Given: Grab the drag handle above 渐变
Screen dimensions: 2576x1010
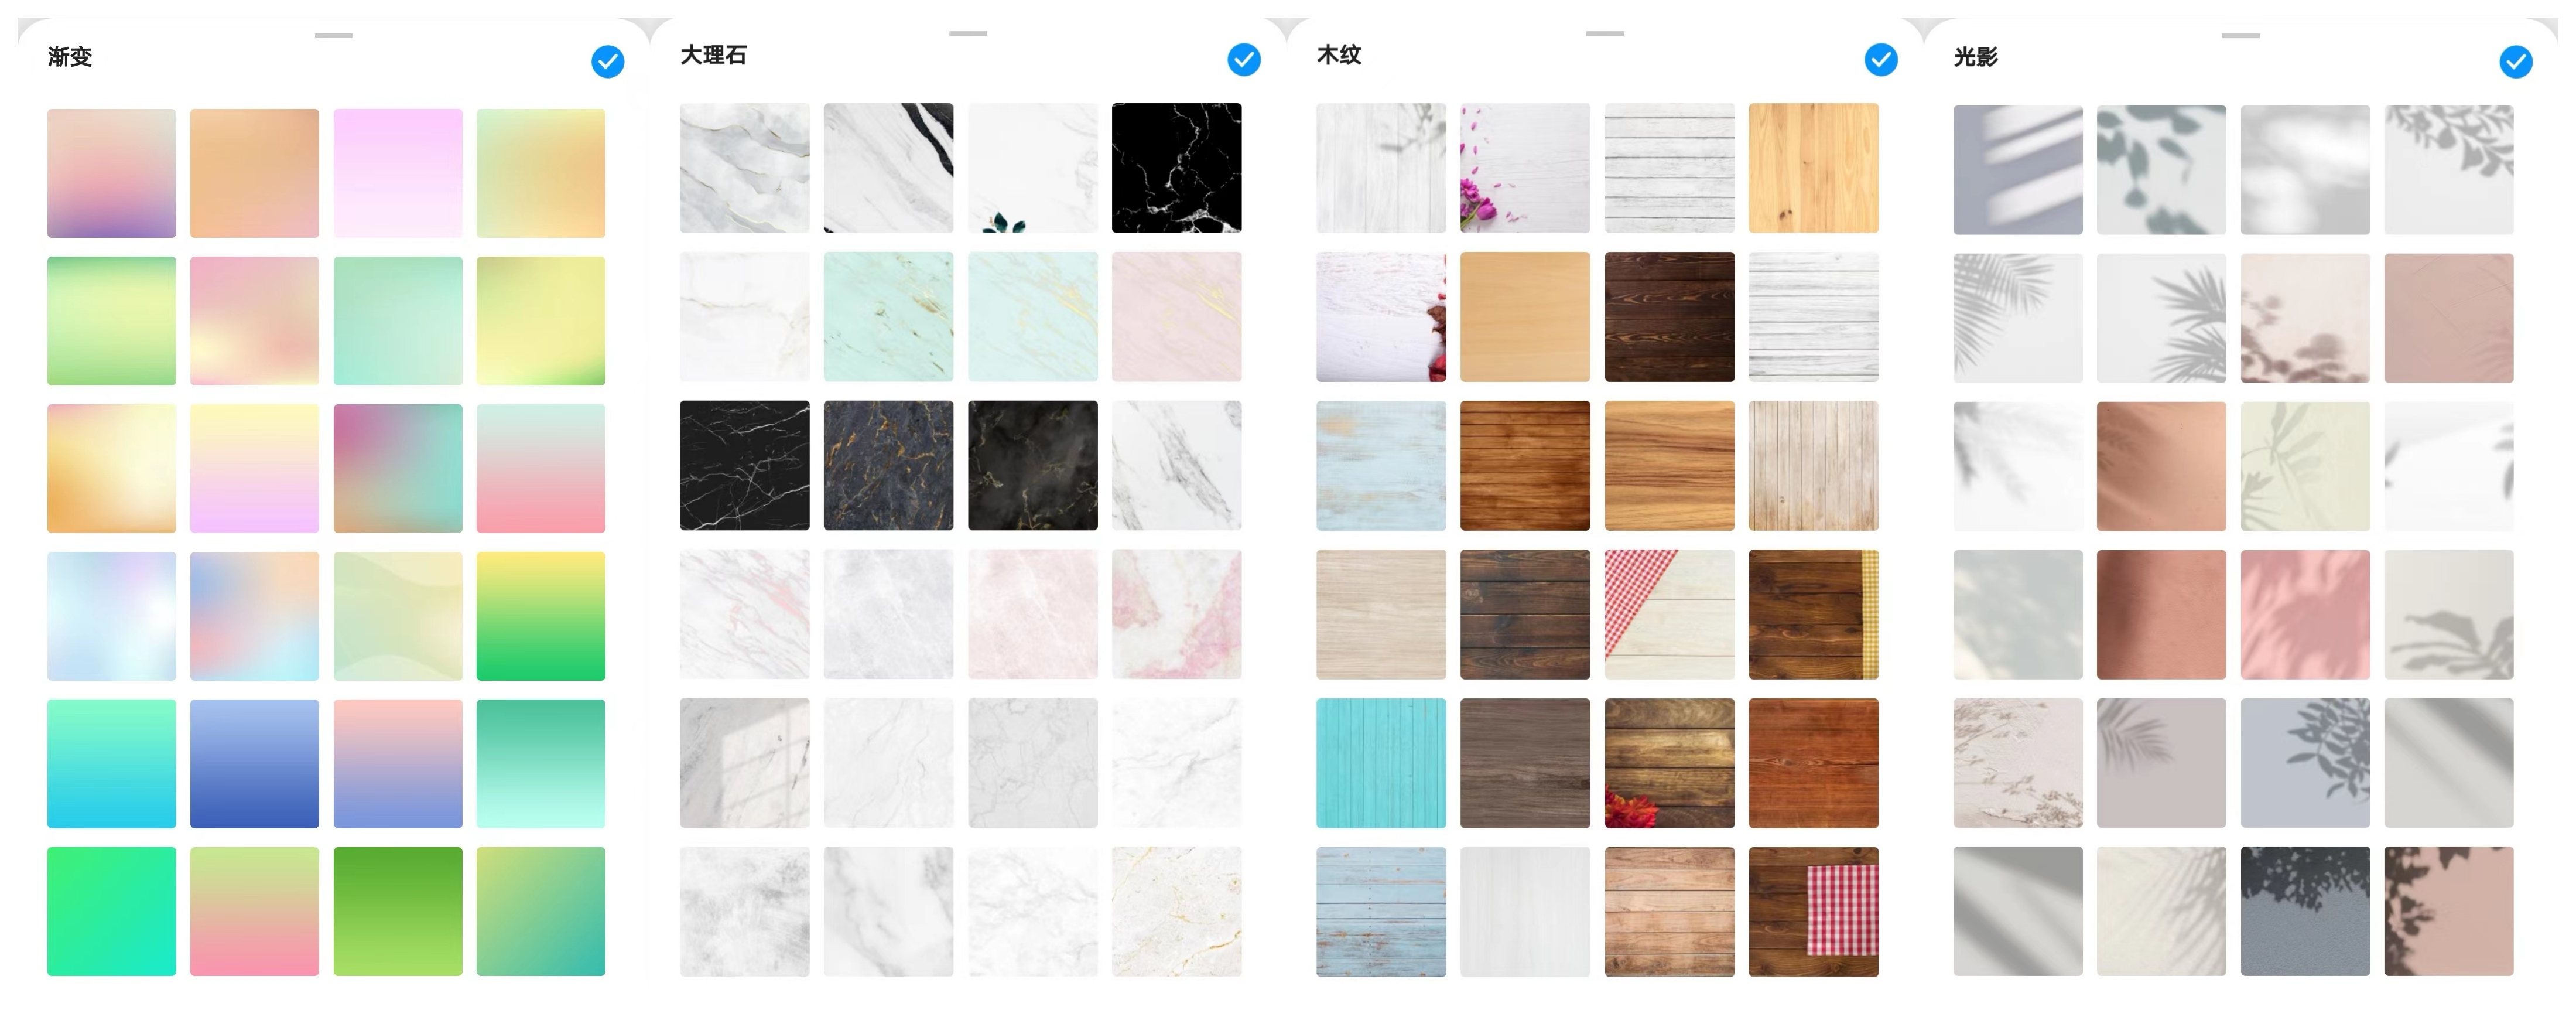Looking at the screenshot, I should (x=333, y=36).
